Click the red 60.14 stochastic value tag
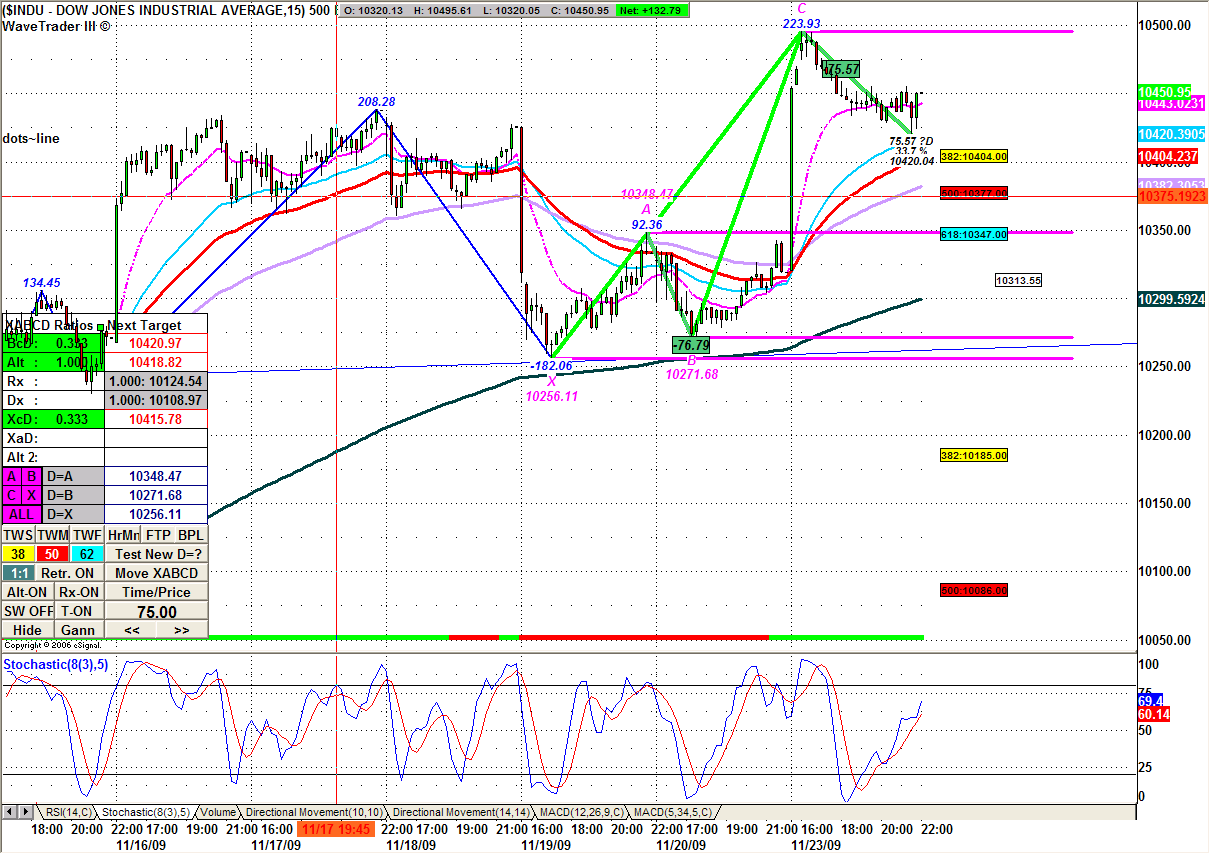Viewport: 1210px width, 854px height. [x=1153, y=716]
